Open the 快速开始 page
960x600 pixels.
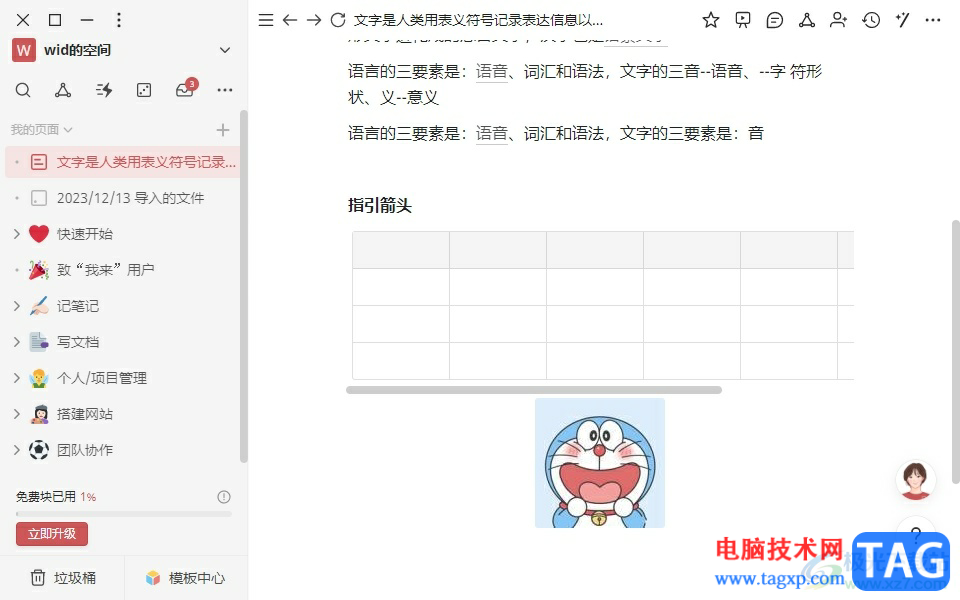point(84,234)
